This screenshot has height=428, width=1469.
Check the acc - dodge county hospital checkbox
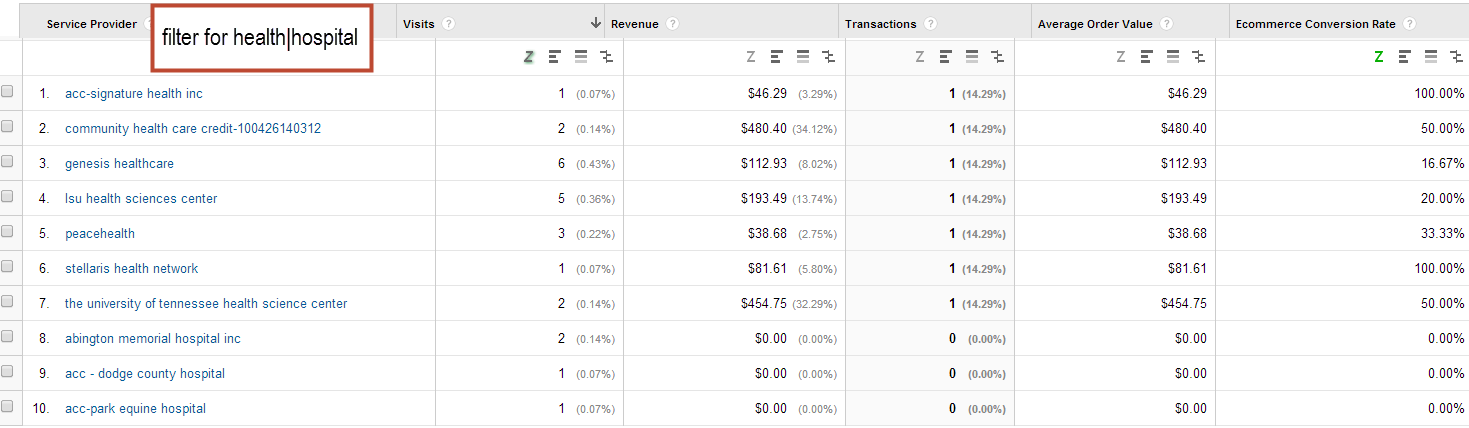tap(8, 372)
